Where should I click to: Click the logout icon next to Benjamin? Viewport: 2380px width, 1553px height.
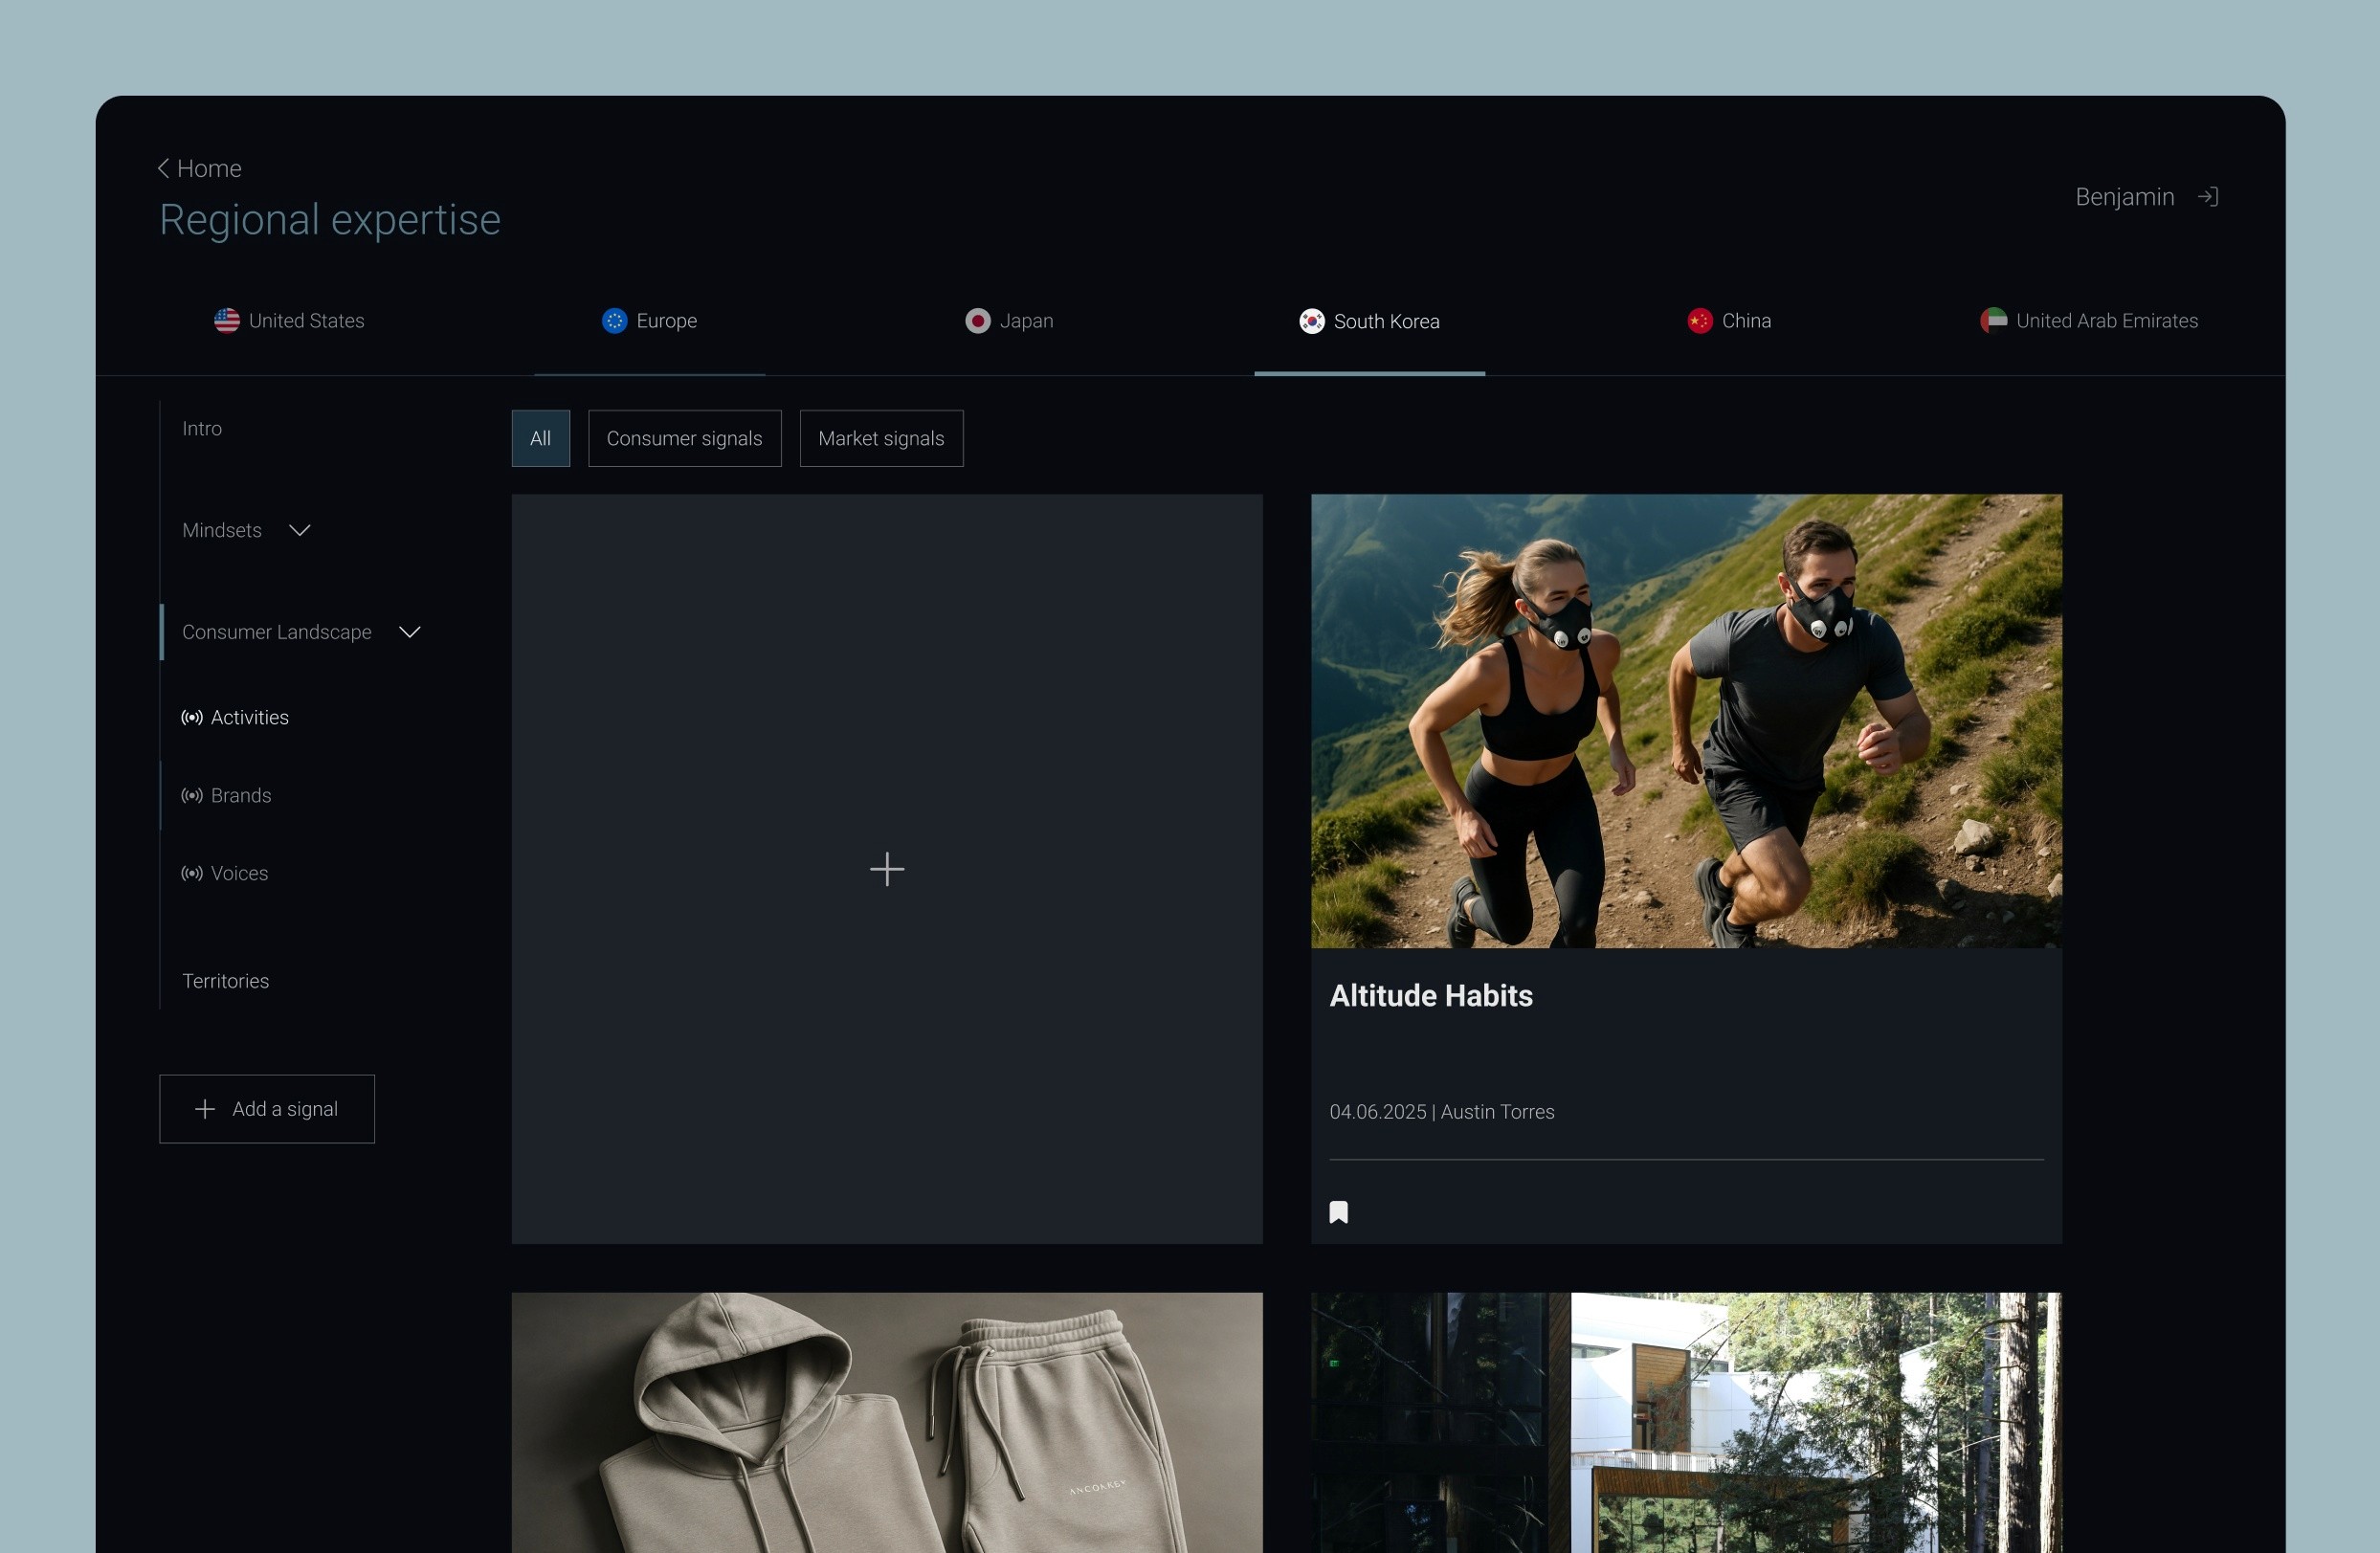click(2208, 197)
